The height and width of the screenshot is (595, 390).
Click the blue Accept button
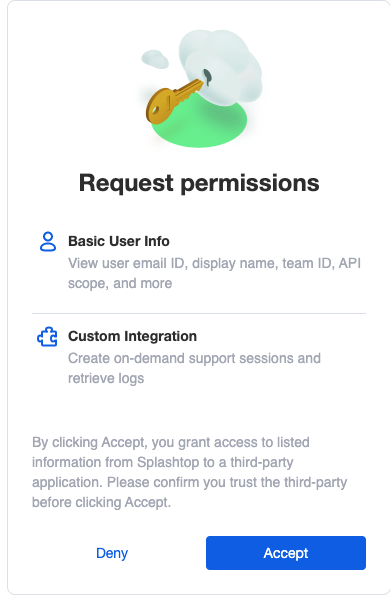tap(286, 553)
